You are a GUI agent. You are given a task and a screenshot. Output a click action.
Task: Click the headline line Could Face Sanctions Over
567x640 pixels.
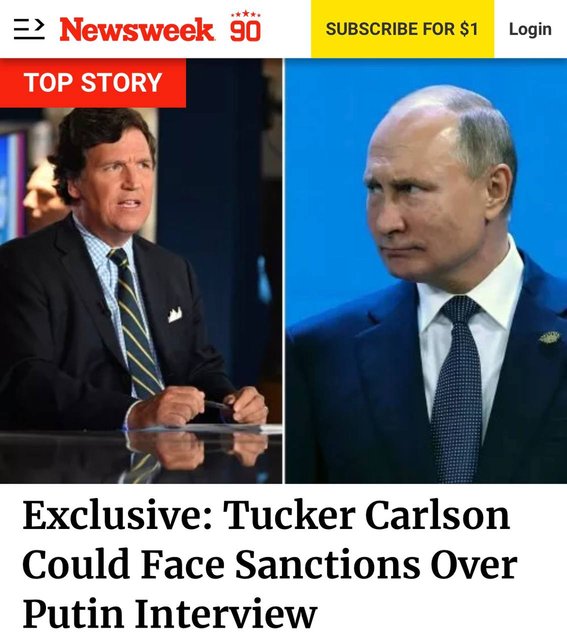tap(269, 564)
